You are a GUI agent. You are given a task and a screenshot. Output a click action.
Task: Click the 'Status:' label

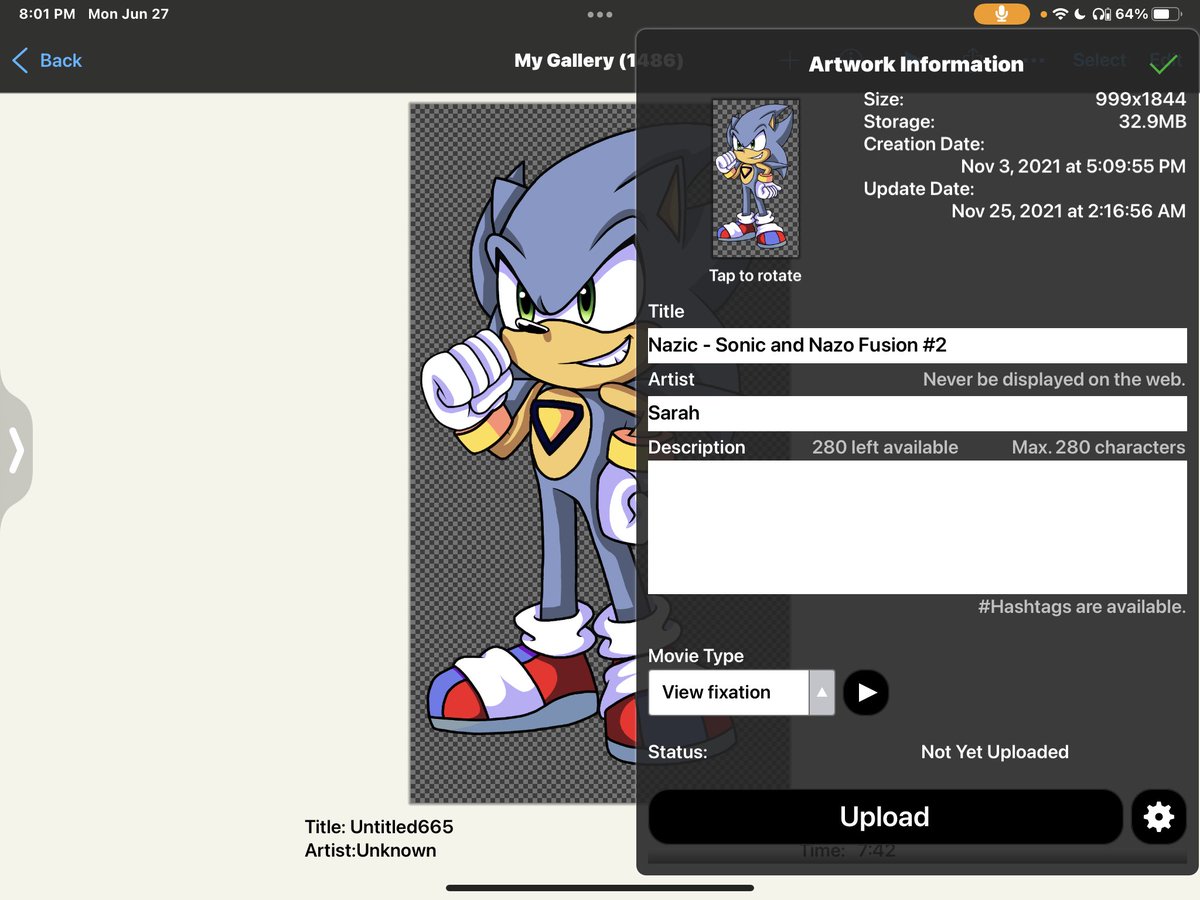pyautogui.click(x=677, y=752)
